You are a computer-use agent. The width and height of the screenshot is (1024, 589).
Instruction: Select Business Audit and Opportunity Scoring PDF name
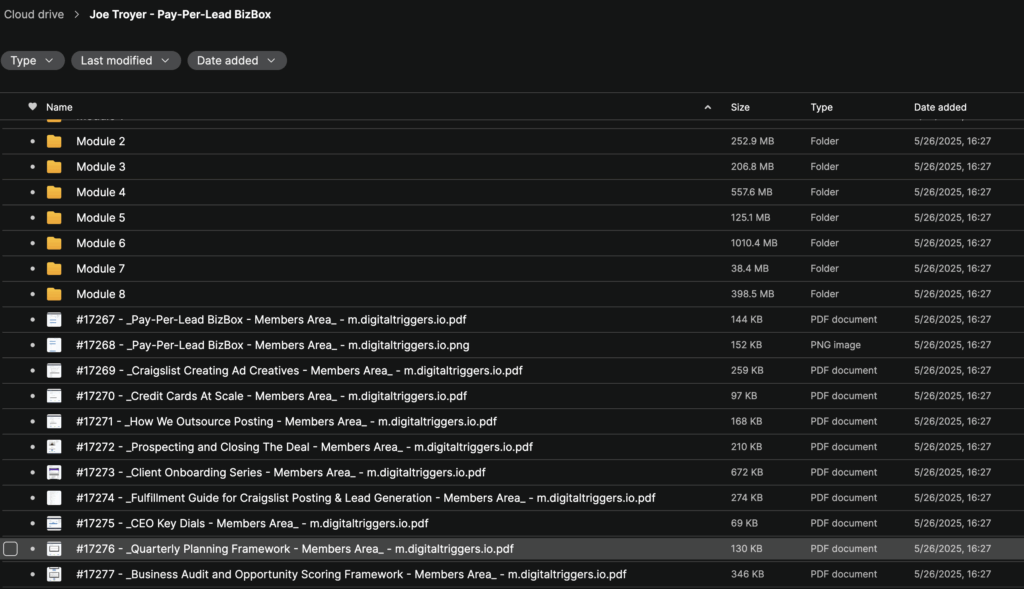point(351,574)
